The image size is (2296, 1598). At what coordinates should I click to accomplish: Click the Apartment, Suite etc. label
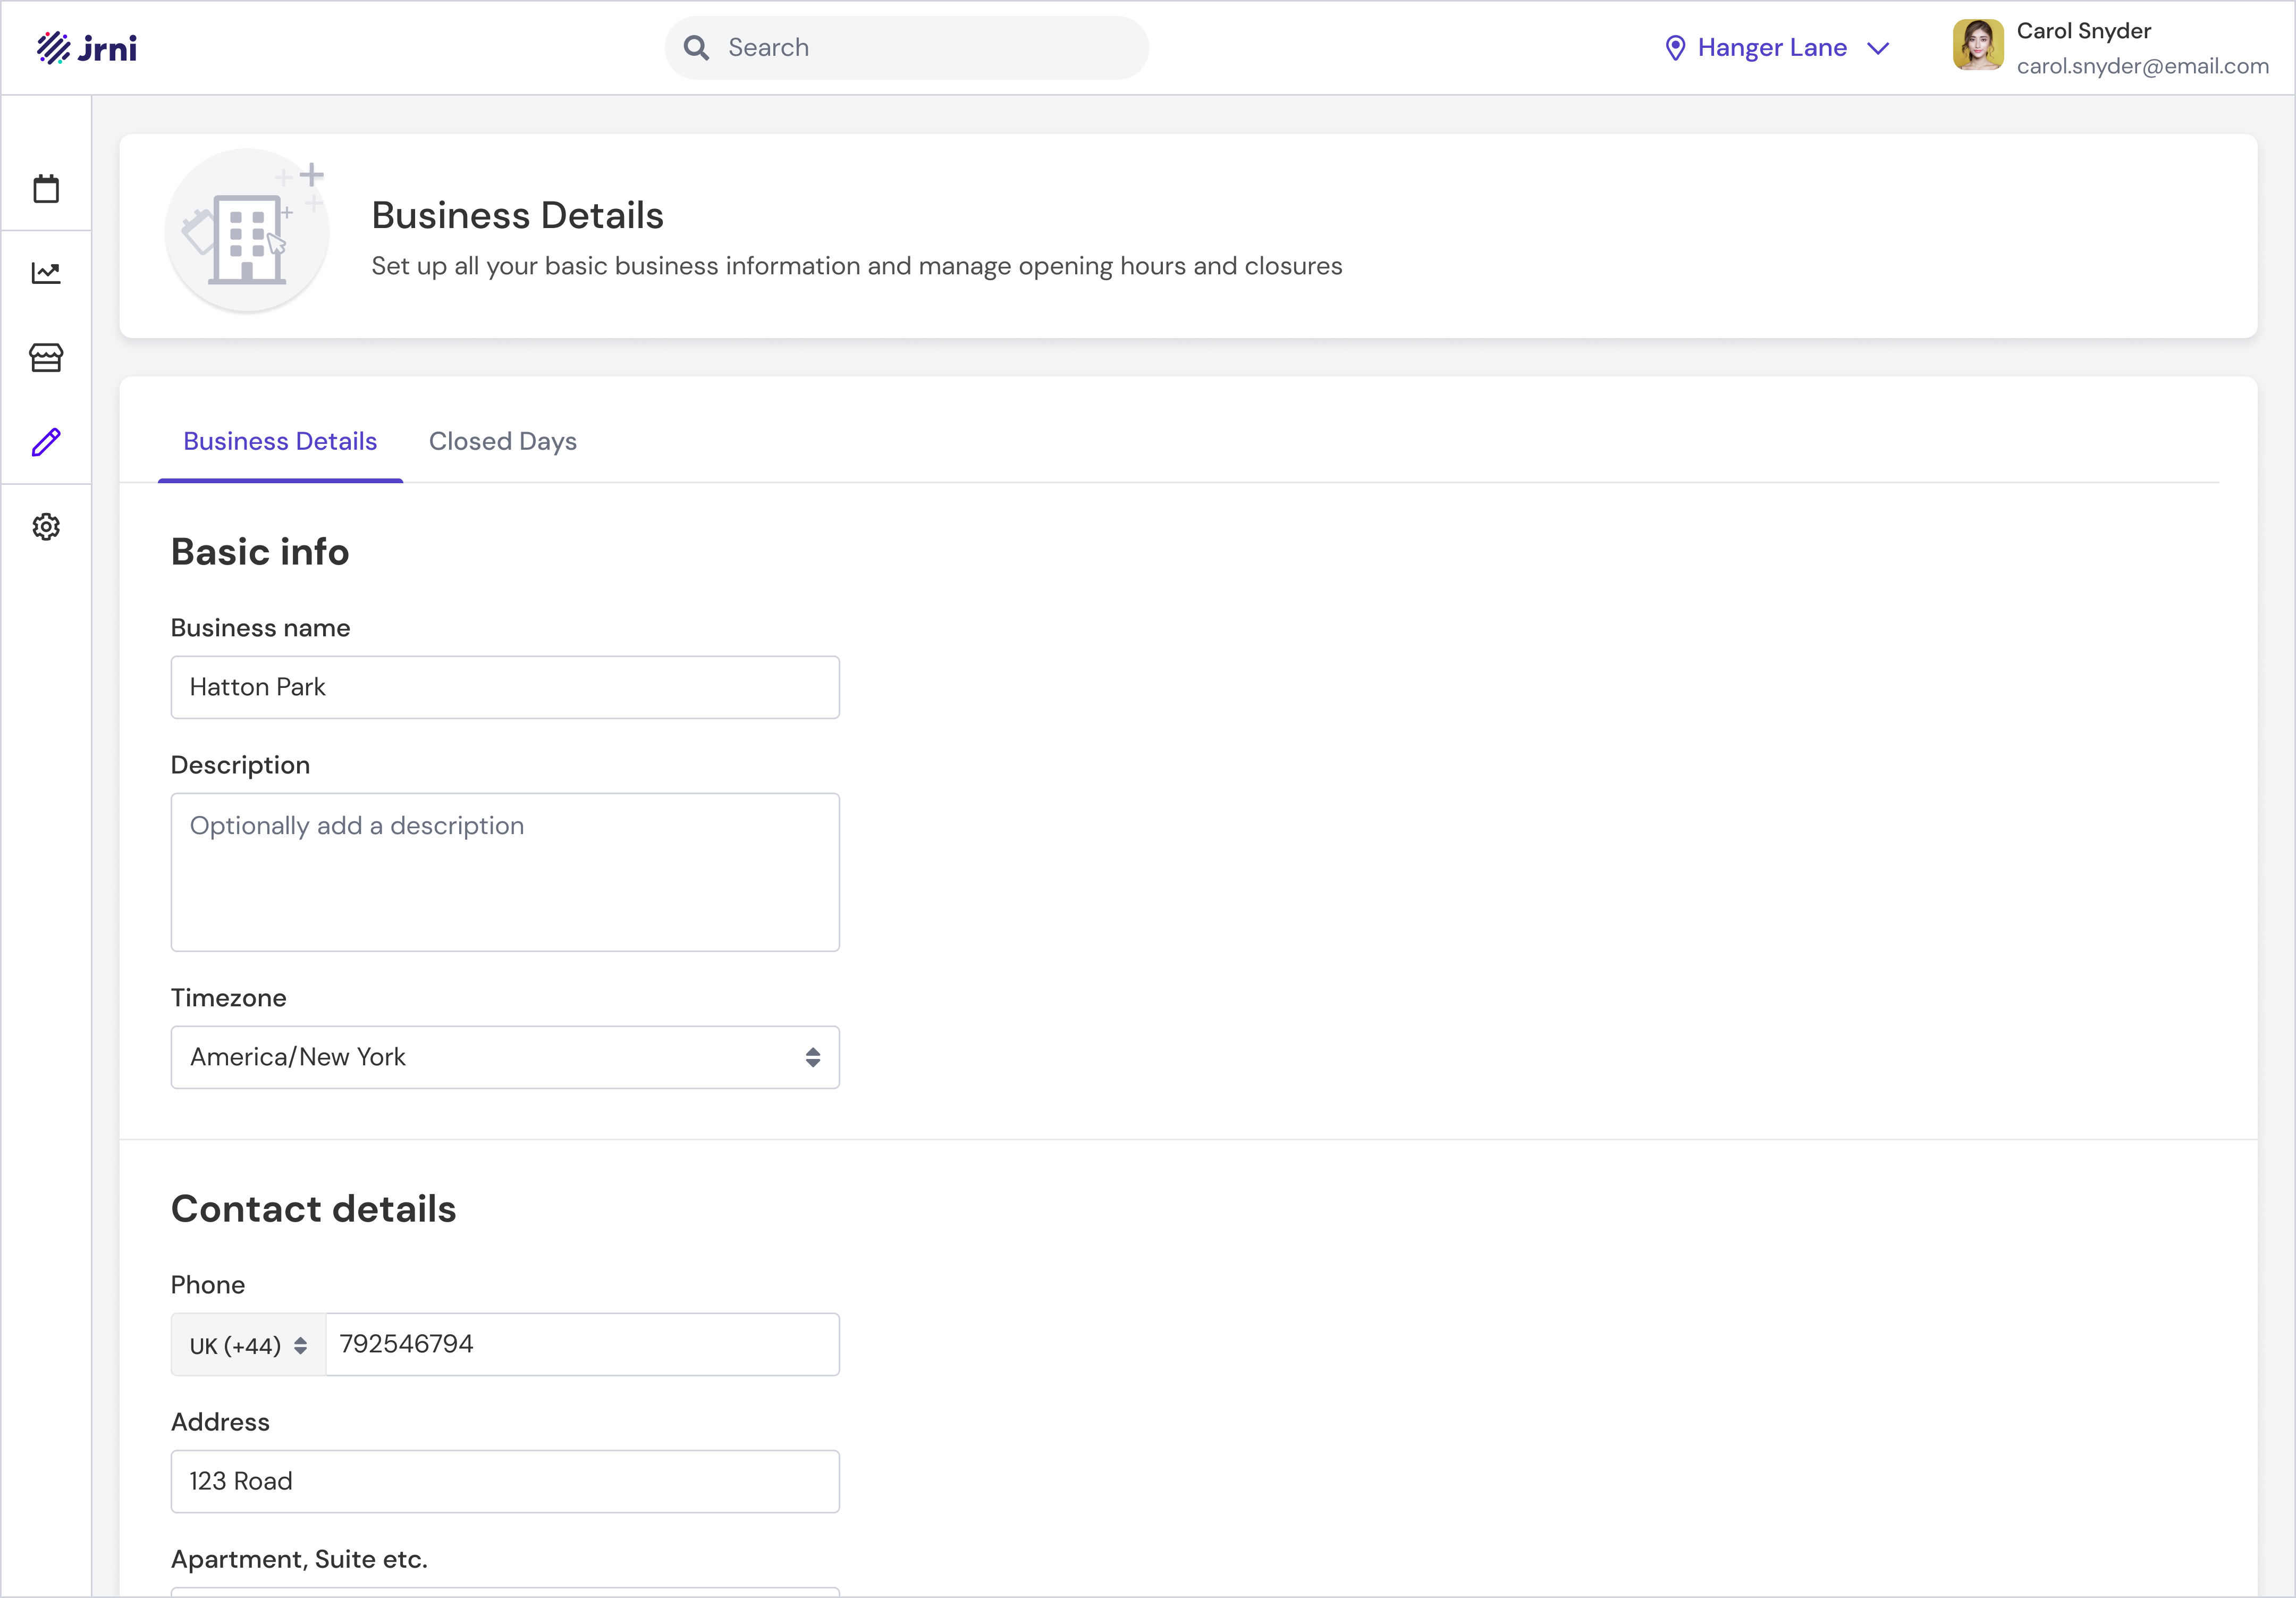coord(299,1559)
